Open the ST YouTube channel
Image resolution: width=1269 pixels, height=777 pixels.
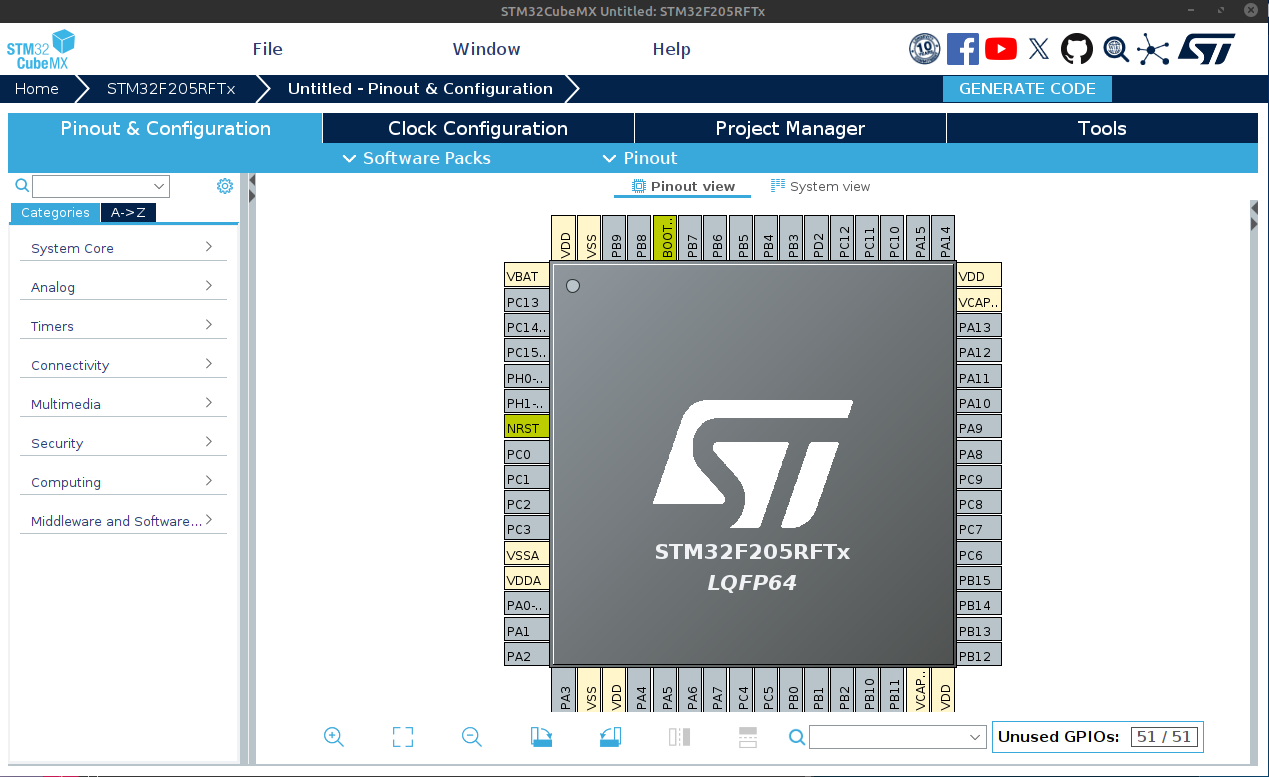coord(1000,48)
